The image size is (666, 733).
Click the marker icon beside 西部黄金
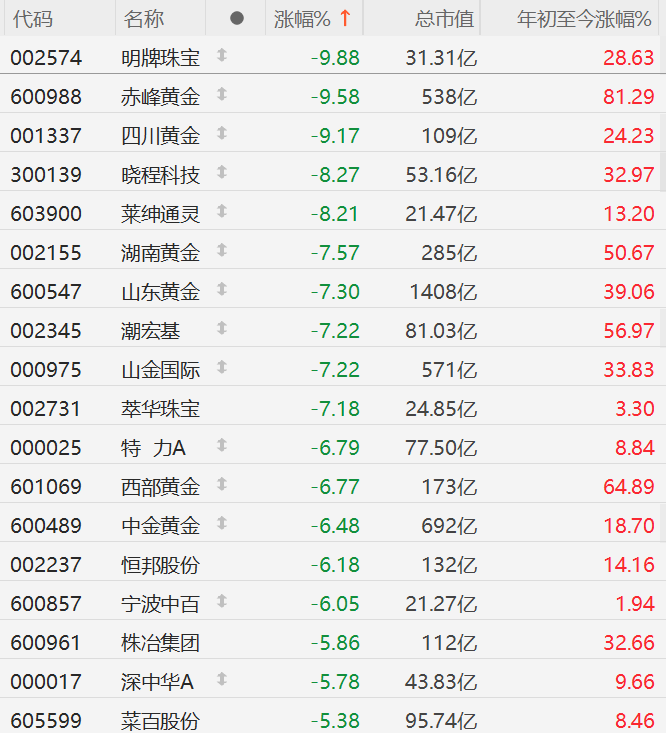tap(222, 484)
